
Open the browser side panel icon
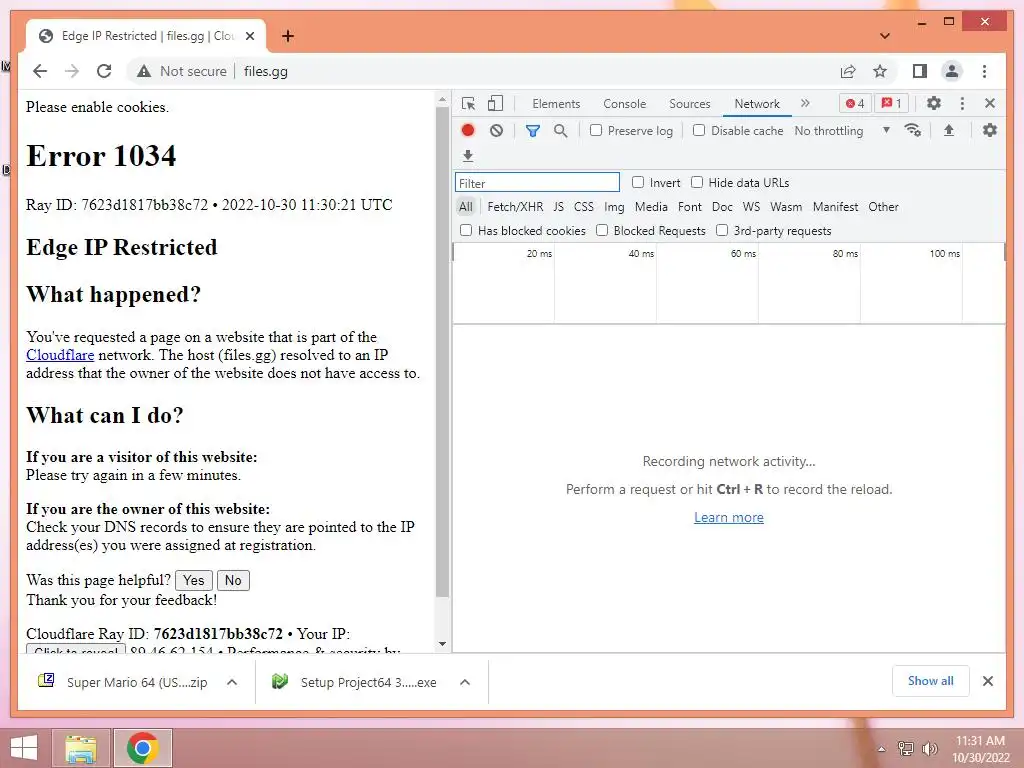pyautogui.click(x=920, y=71)
